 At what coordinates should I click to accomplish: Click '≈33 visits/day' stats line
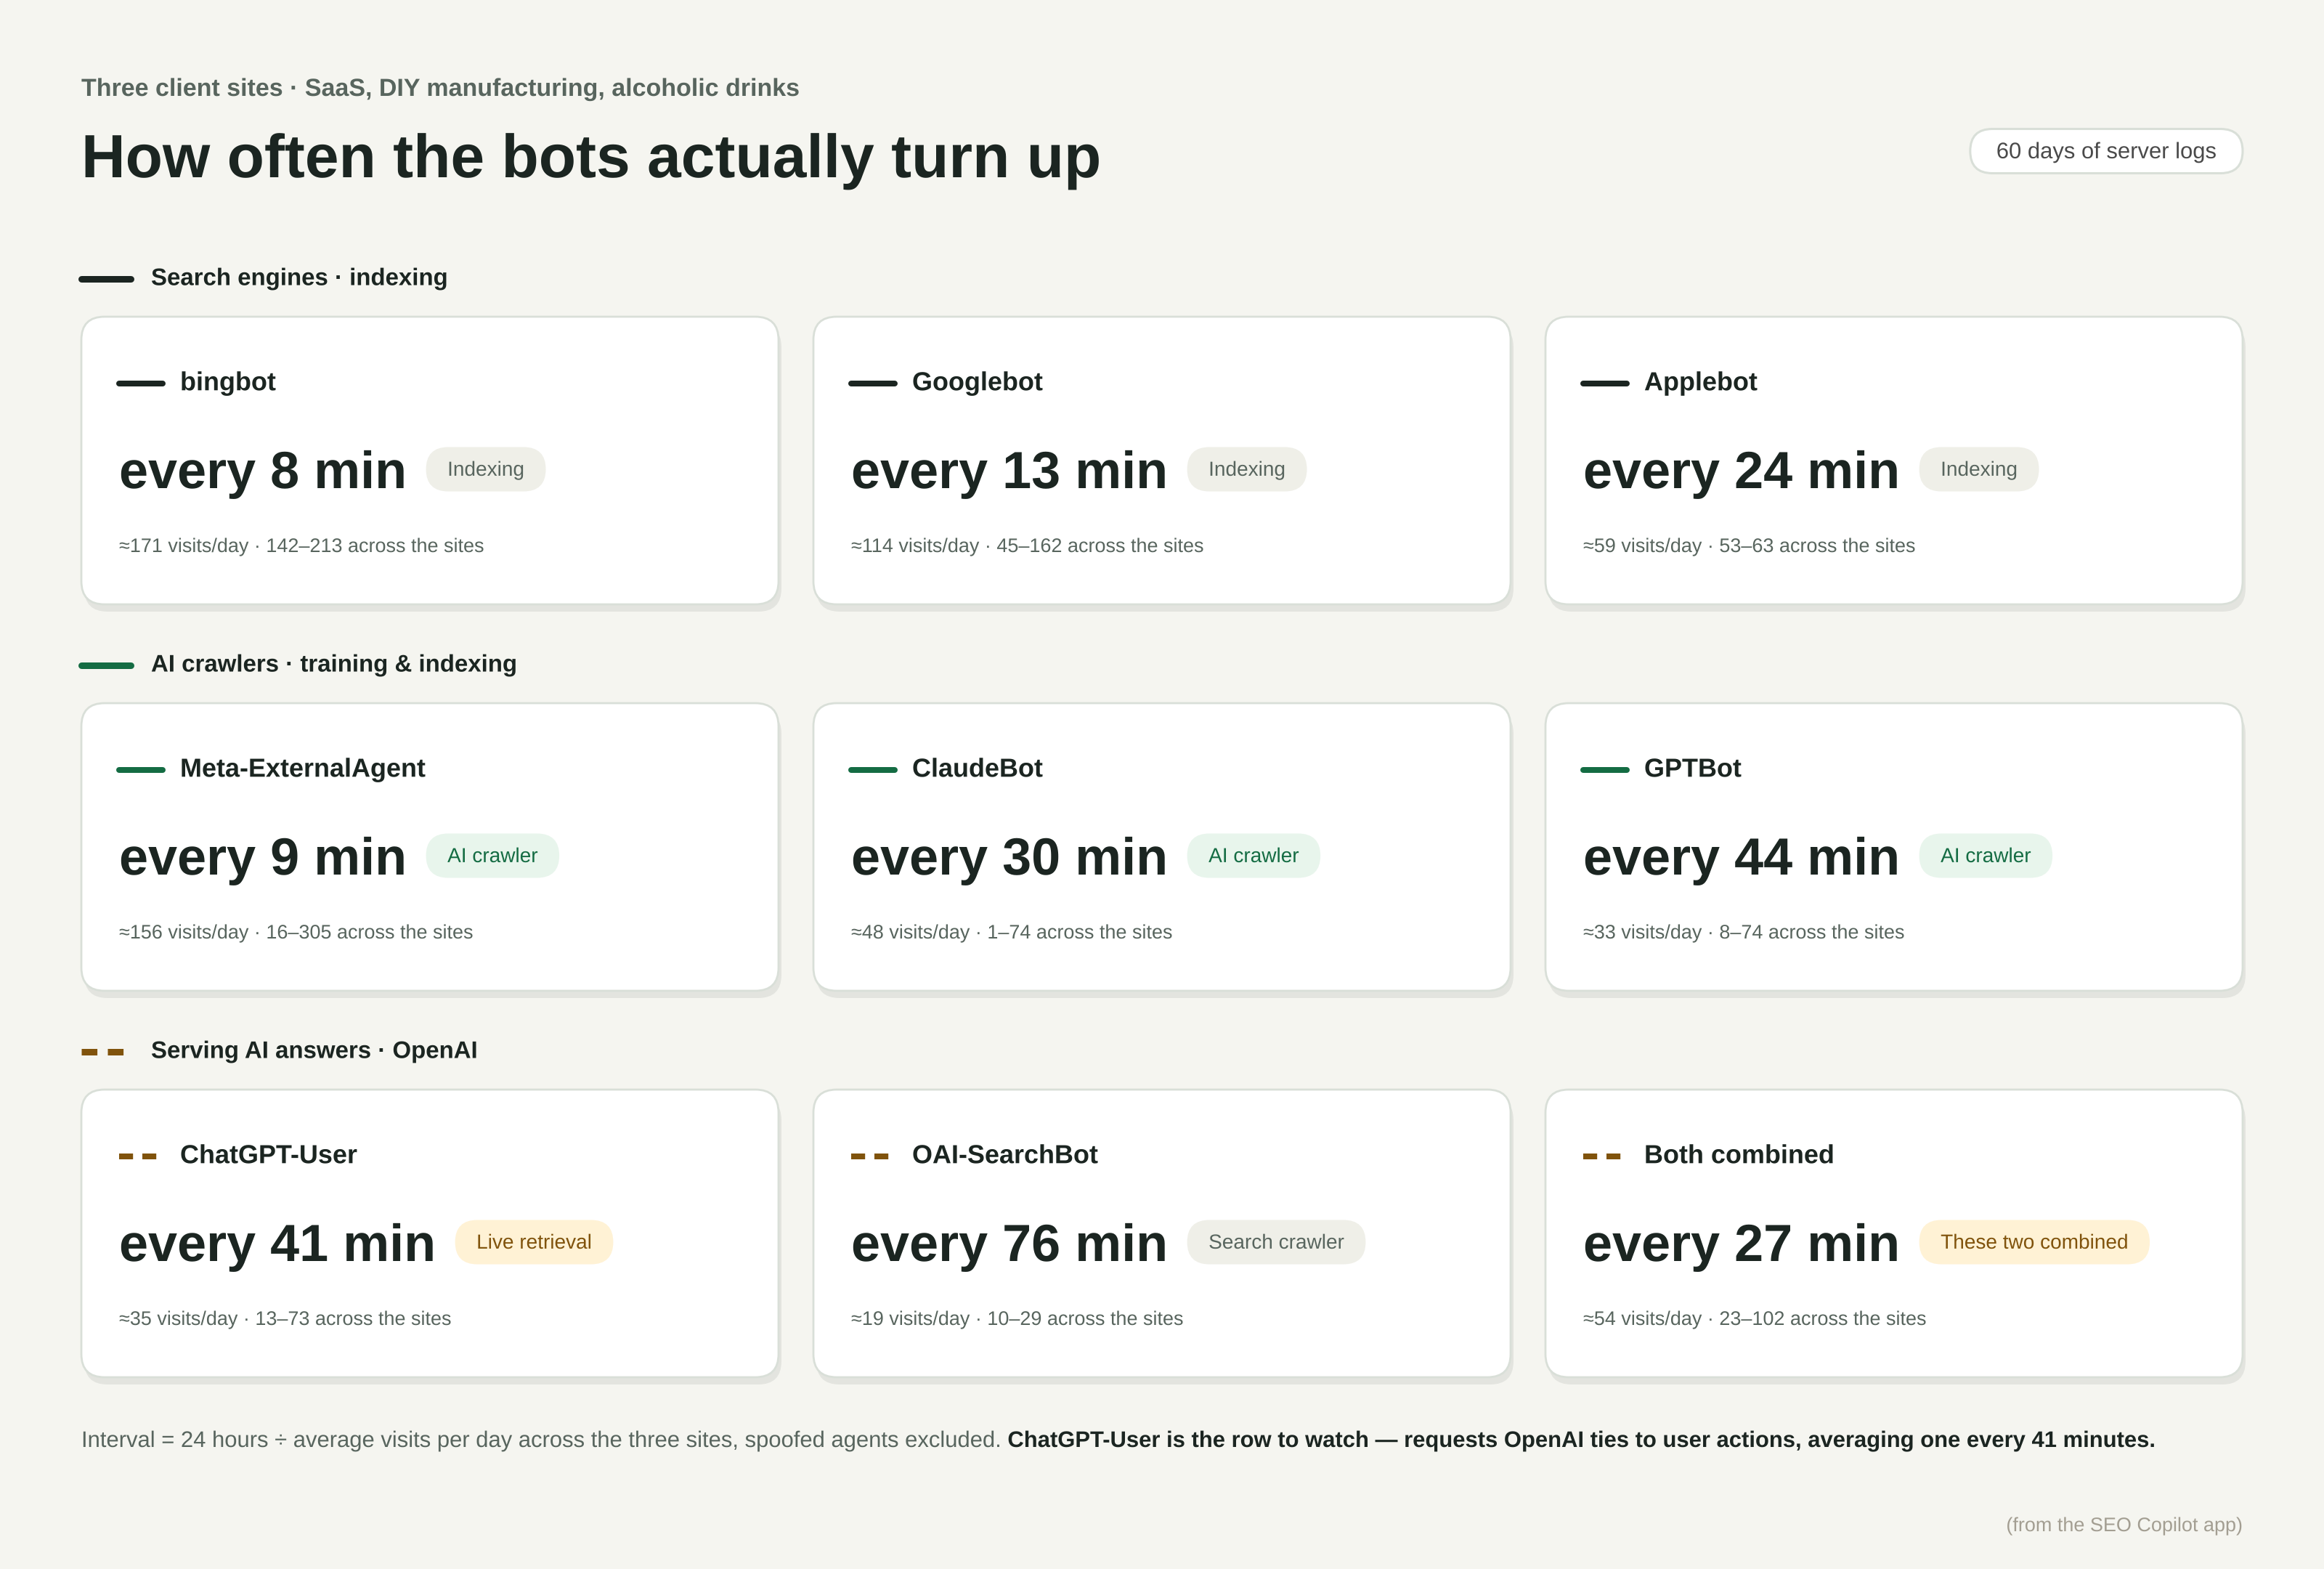pos(1743,932)
